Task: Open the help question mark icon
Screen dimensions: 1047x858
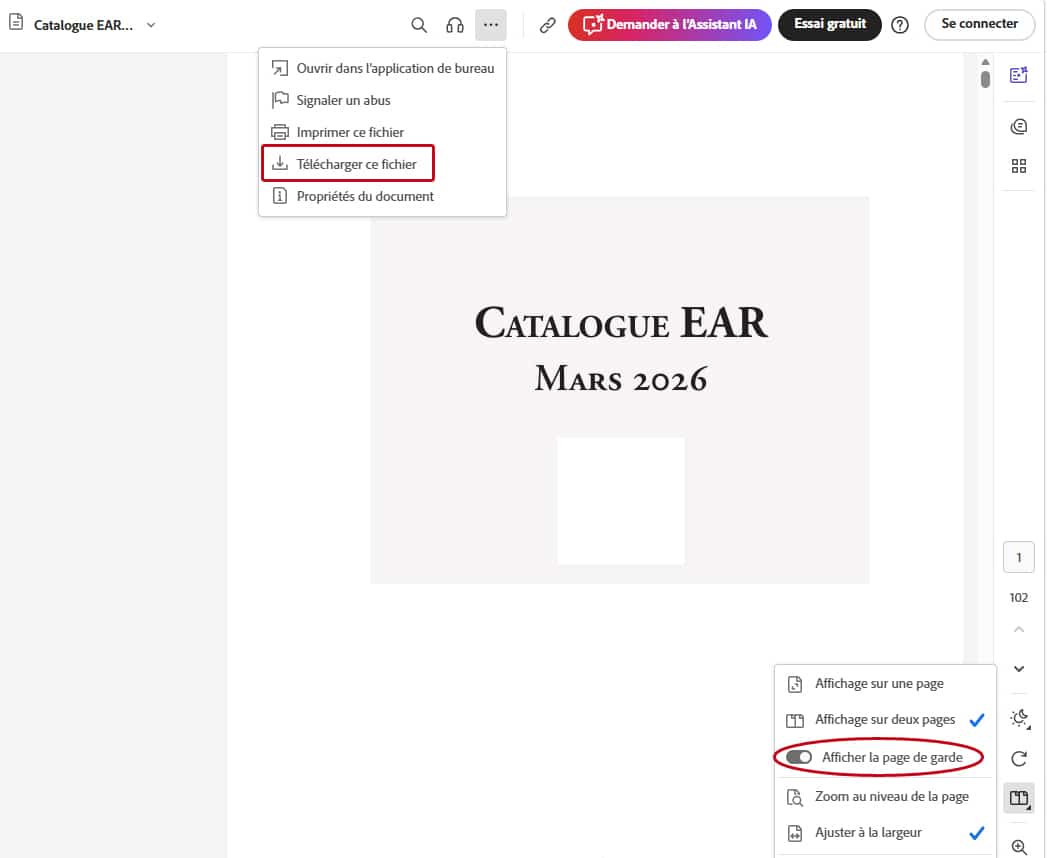Action: click(x=900, y=25)
